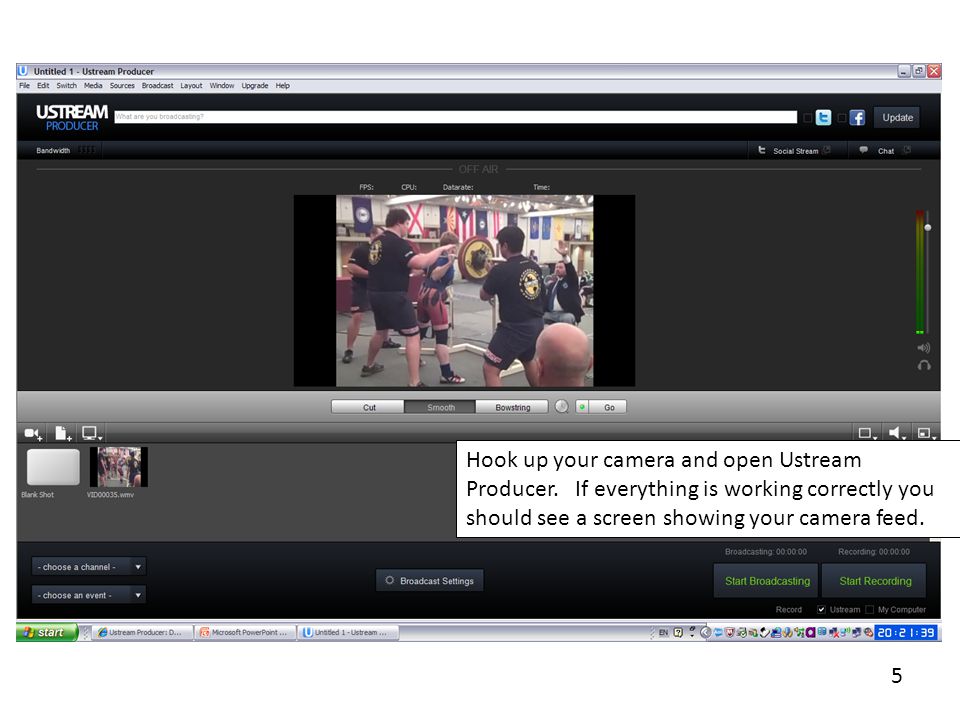Expand the preview layout dropdown
The height and width of the screenshot is (720, 960).
point(868,433)
